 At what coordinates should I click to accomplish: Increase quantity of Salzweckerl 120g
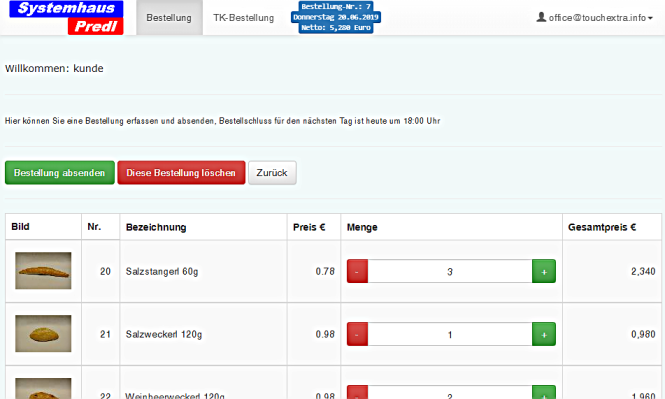[544, 334]
